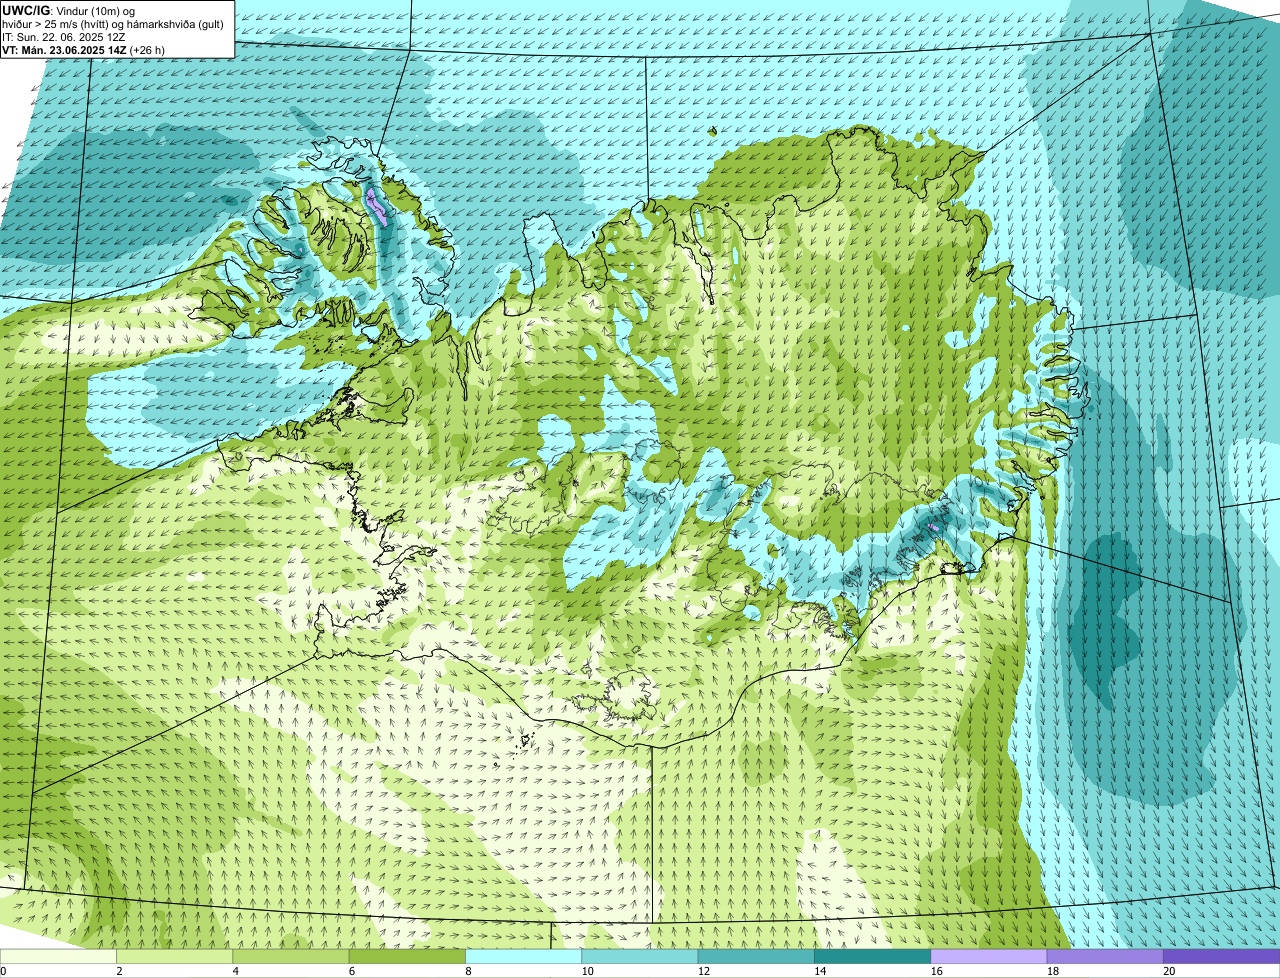This screenshot has width=1280, height=978.
Task: Click the small purple wind patch on the southeast coast
Action: click(x=934, y=526)
